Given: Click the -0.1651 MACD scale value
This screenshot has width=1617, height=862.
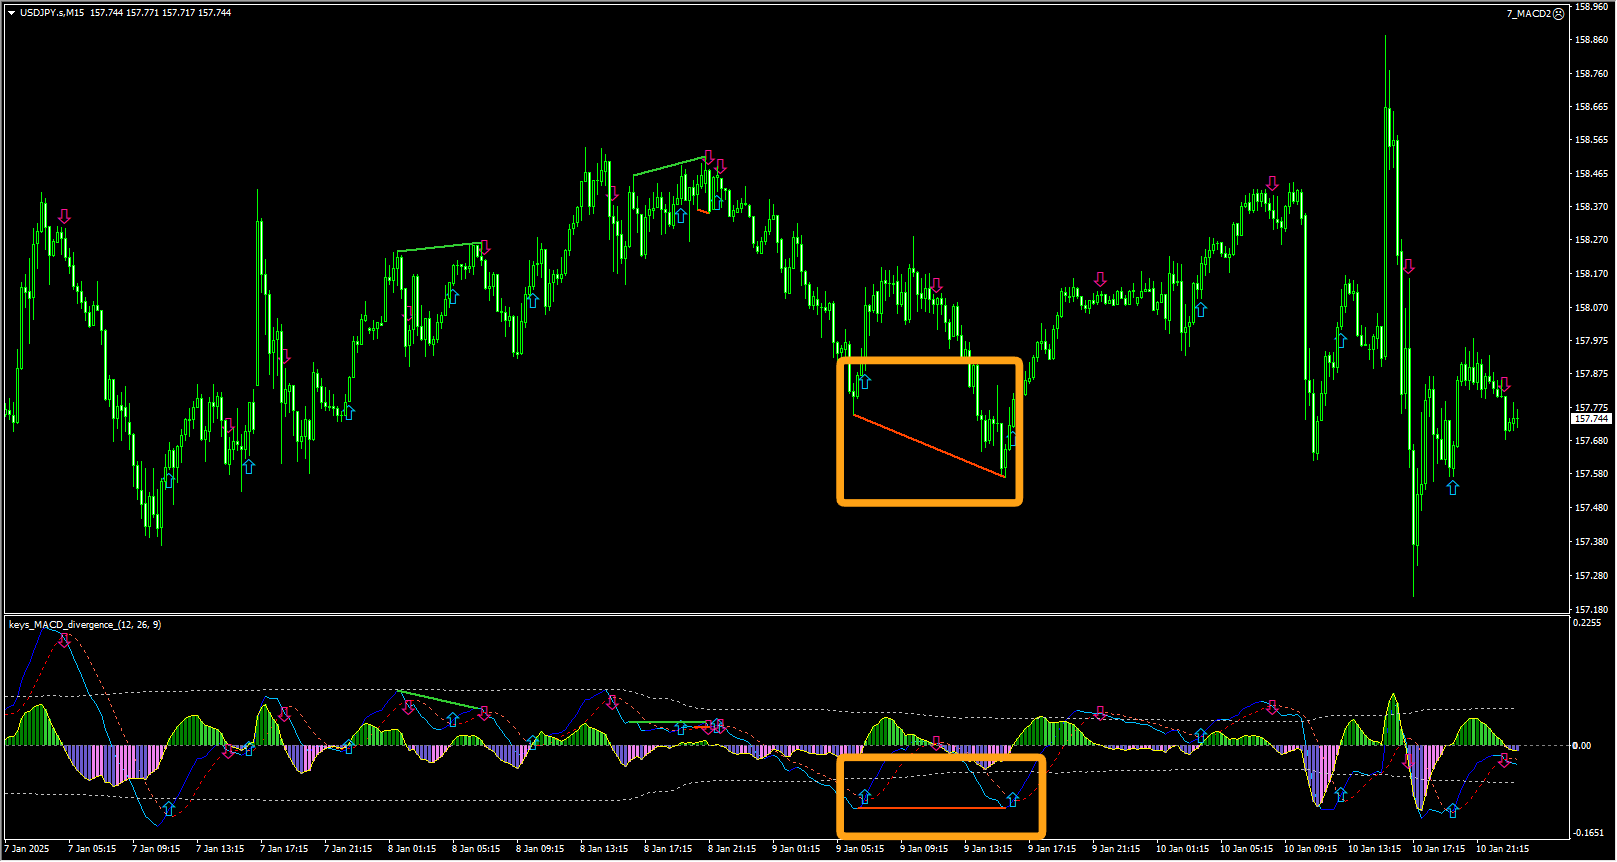Looking at the screenshot, I should pyautogui.click(x=1588, y=833).
